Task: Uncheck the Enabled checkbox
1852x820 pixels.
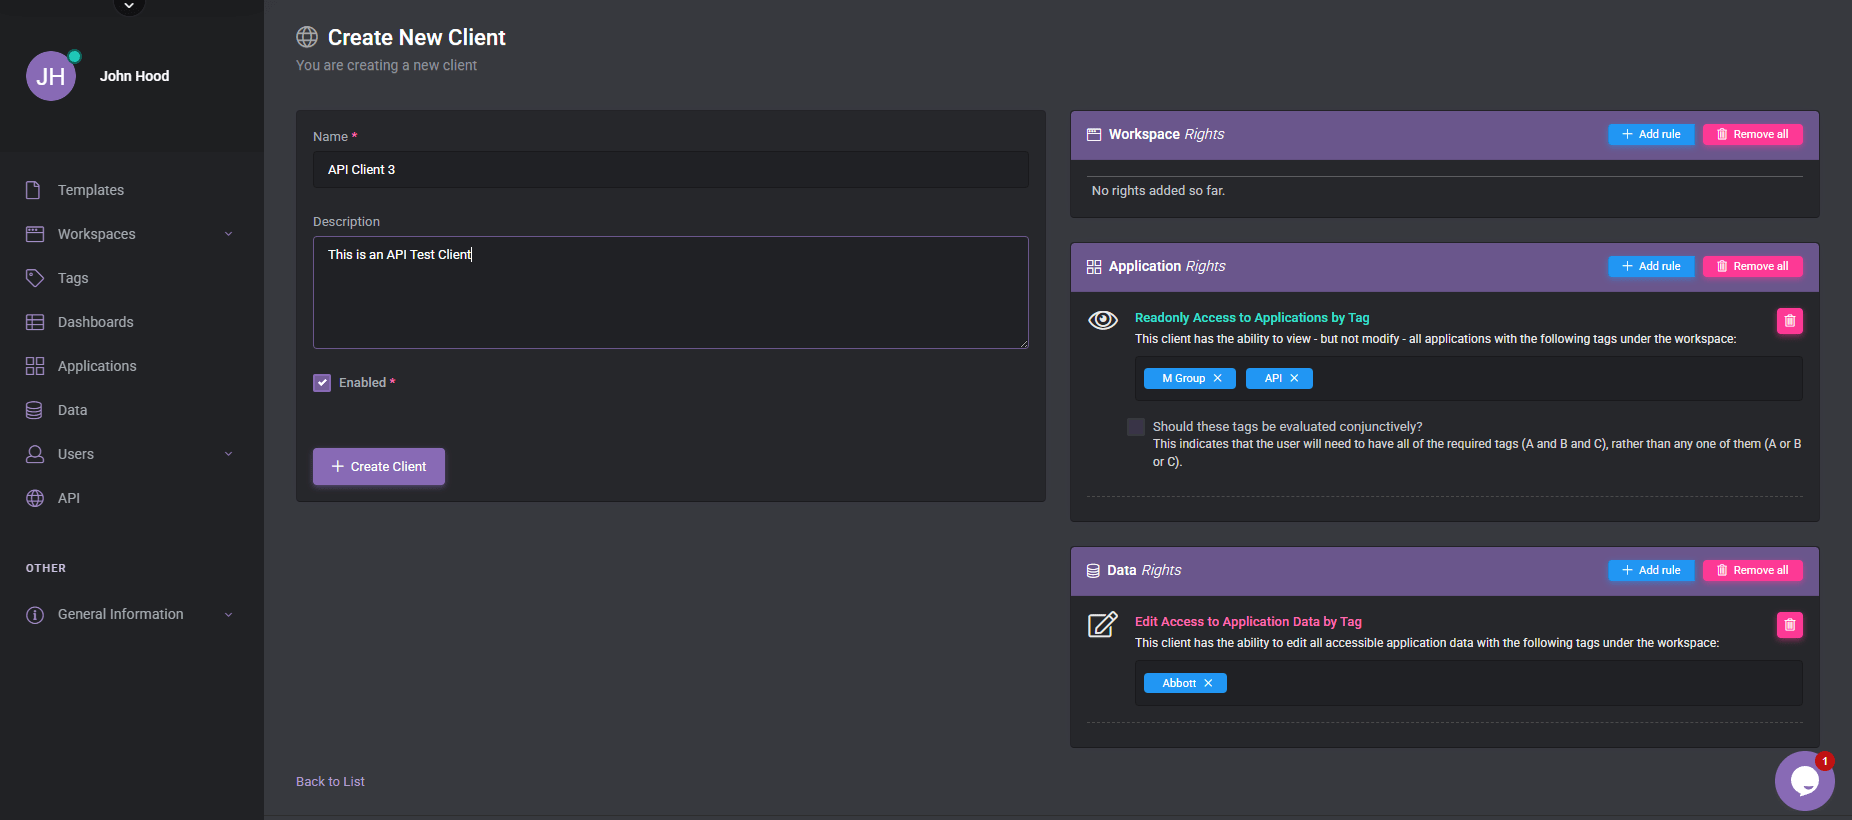Action: (x=322, y=383)
